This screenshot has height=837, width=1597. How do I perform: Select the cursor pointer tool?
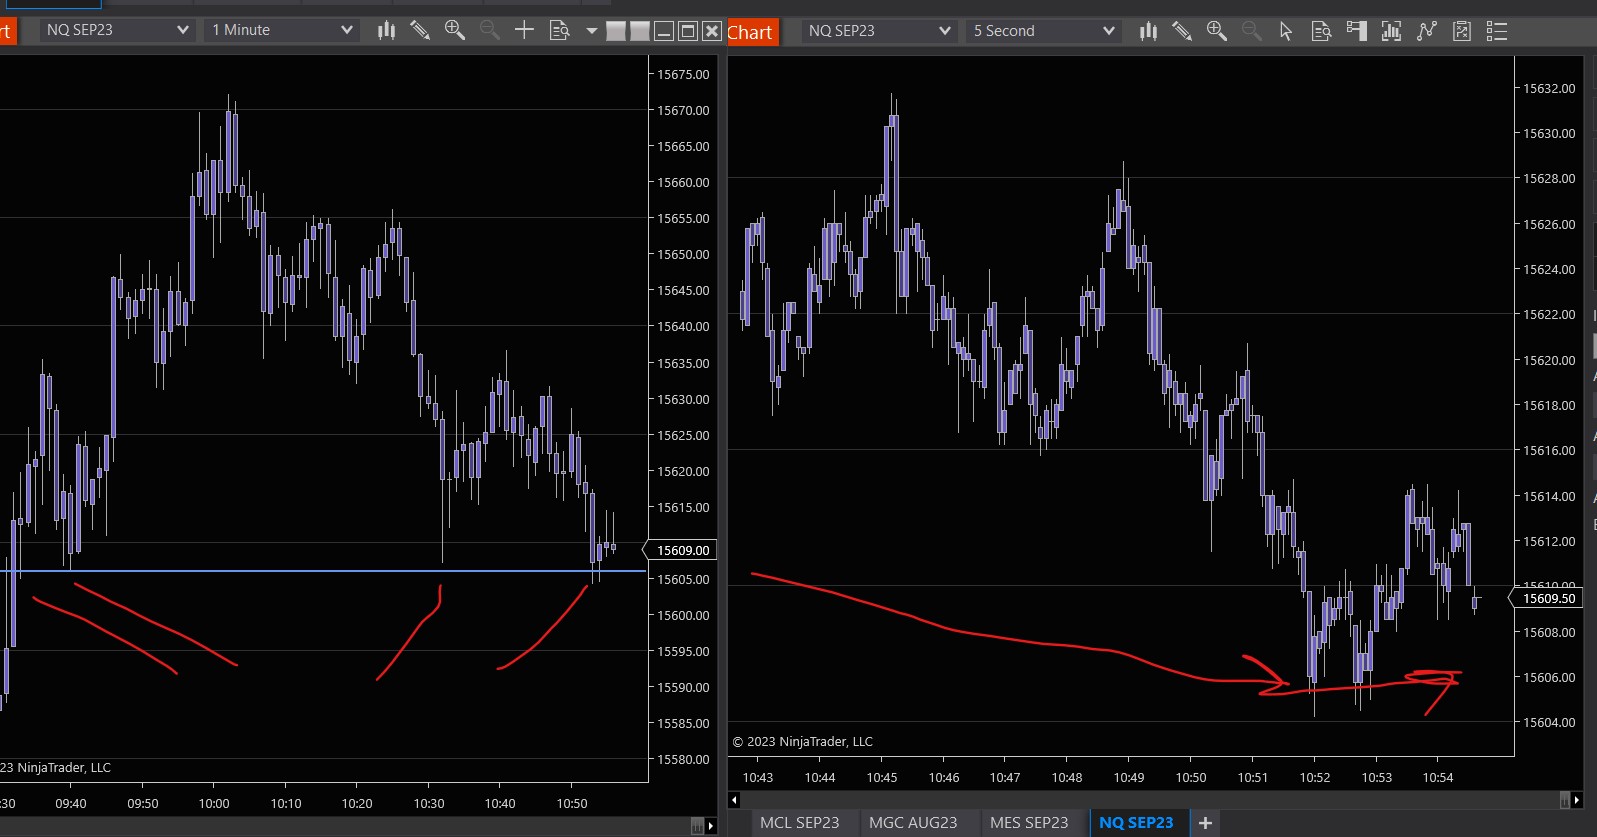click(x=1286, y=31)
